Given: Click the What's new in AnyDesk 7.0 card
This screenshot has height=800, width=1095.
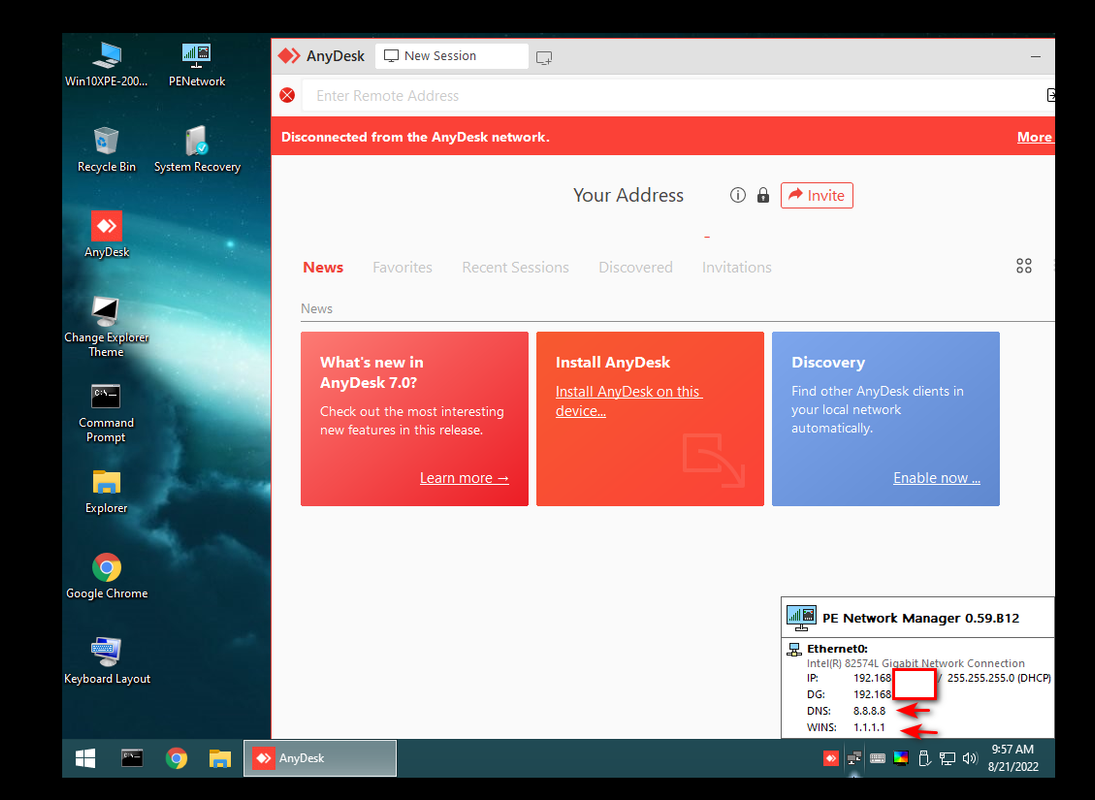Looking at the screenshot, I should coord(414,418).
